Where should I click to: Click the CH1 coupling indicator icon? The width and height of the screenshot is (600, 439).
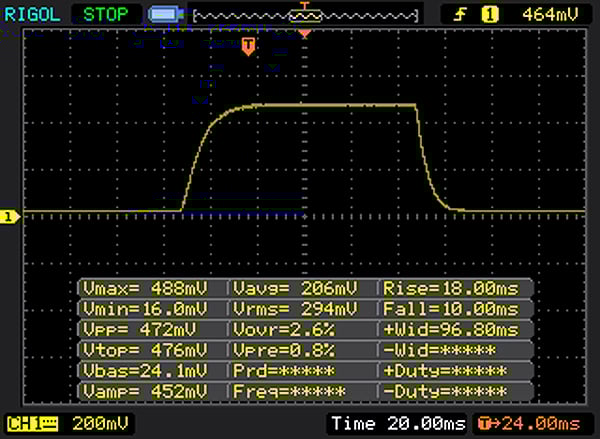pos(33,424)
